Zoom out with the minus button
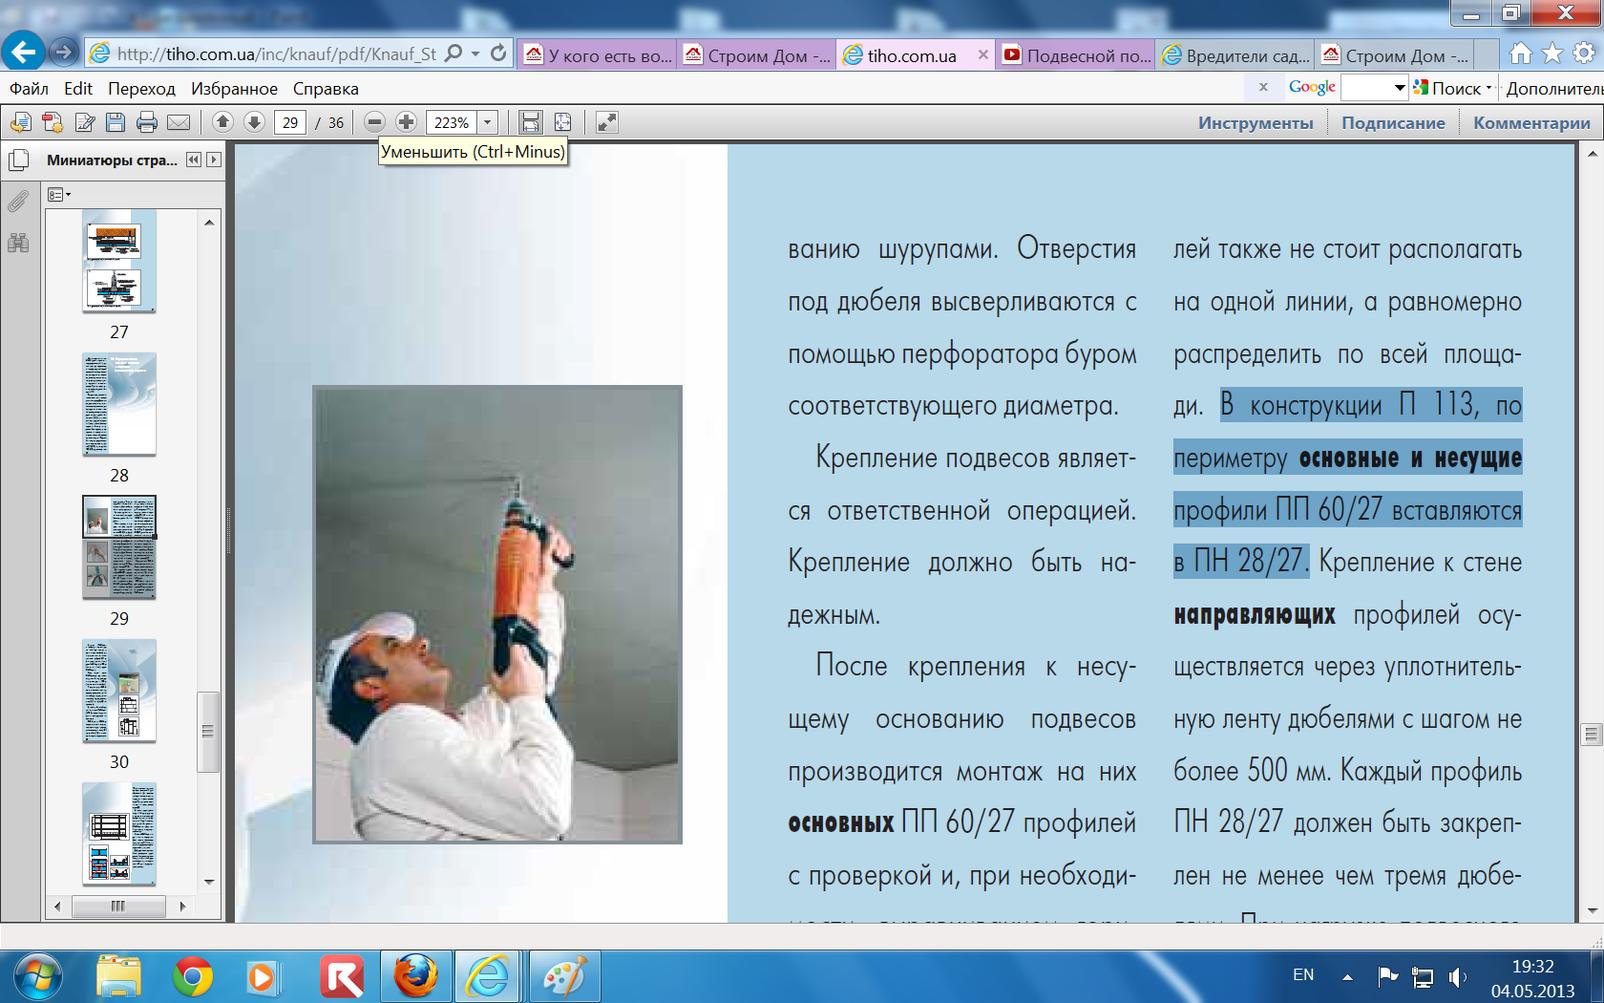Image resolution: width=1604 pixels, height=1003 pixels. click(374, 122)
